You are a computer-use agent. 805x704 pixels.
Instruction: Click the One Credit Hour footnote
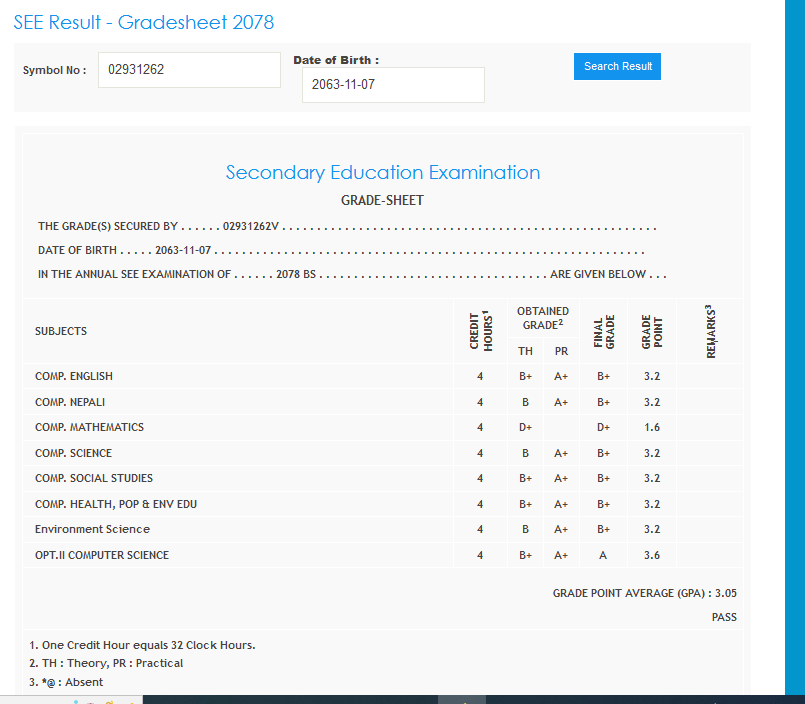[142, 645]
